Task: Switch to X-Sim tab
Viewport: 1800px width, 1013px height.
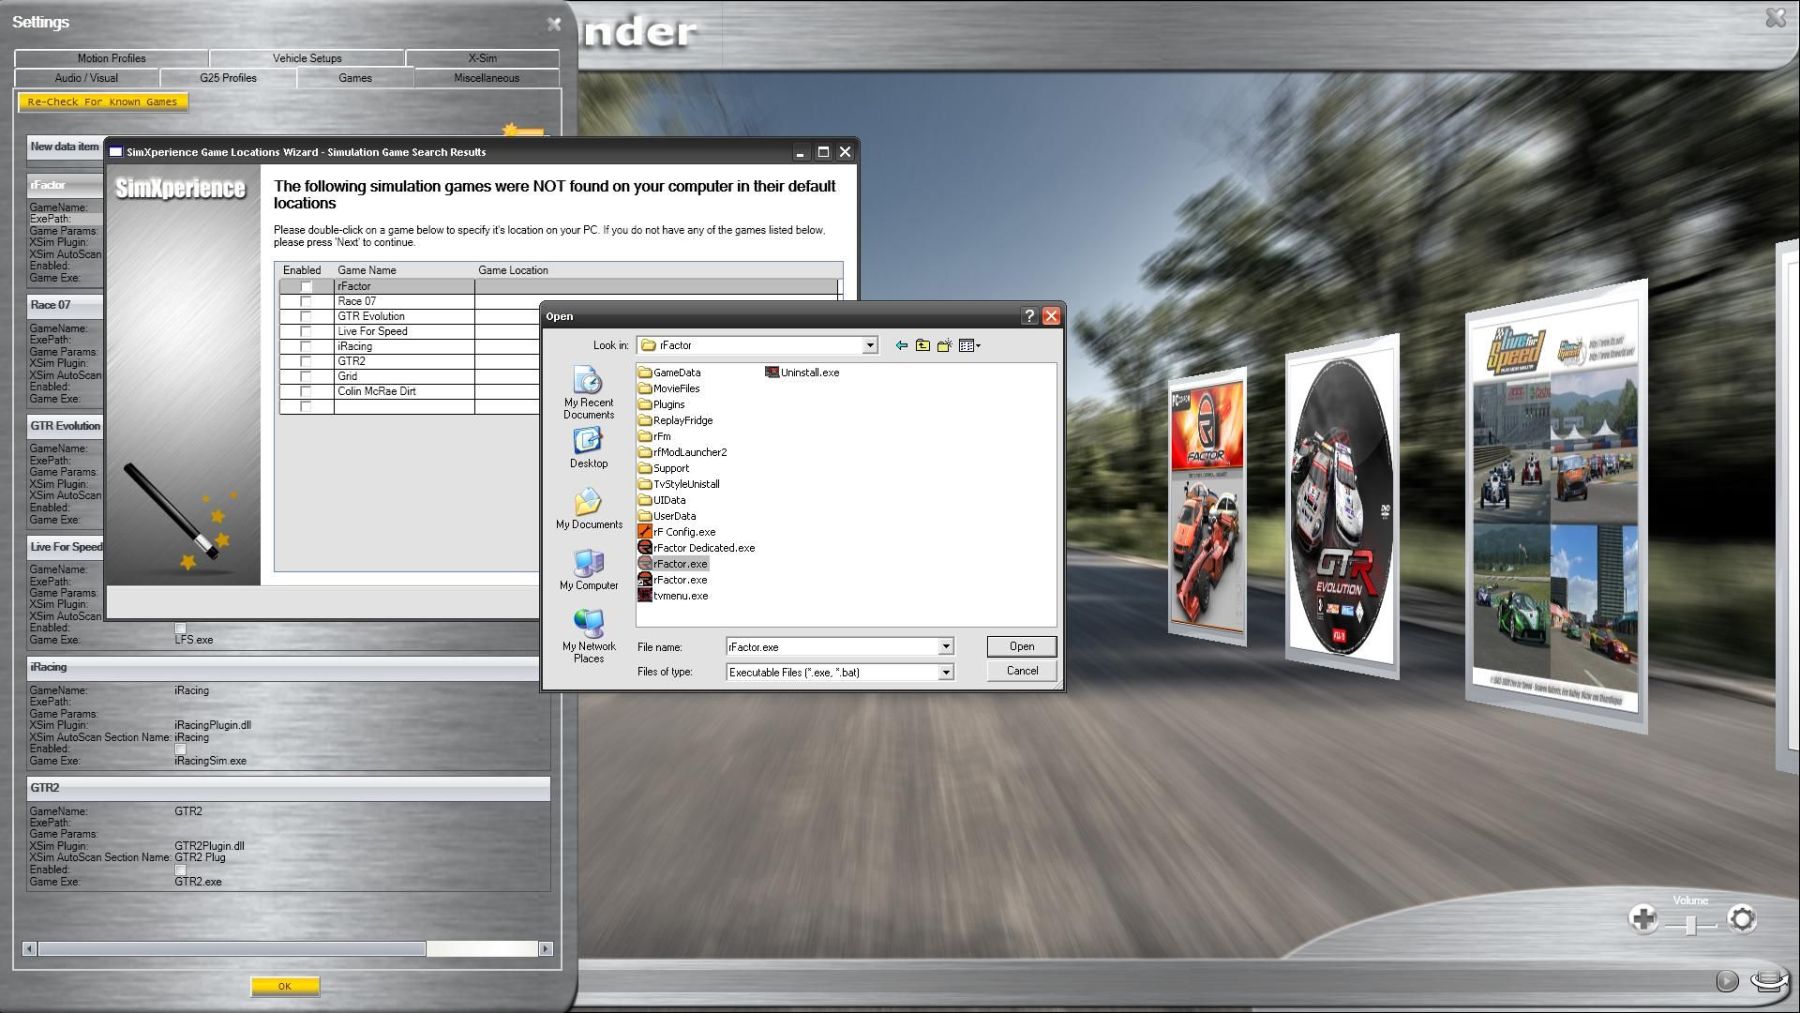Action: click(482, 58)
